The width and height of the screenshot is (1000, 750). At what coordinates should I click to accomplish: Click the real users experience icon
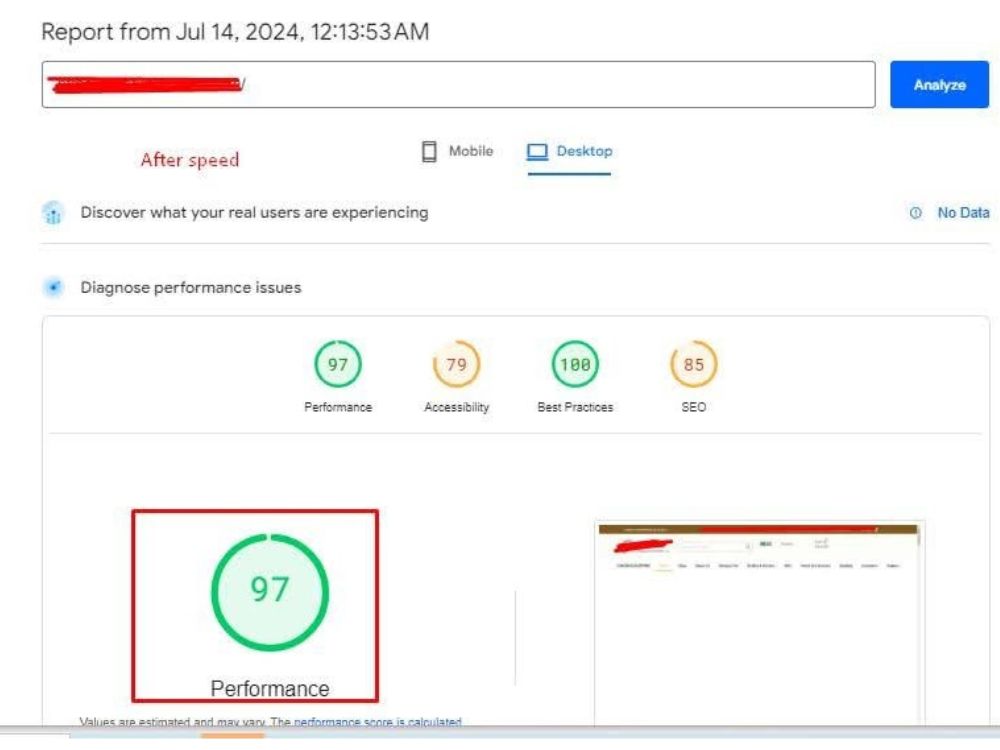pos(54,213)
